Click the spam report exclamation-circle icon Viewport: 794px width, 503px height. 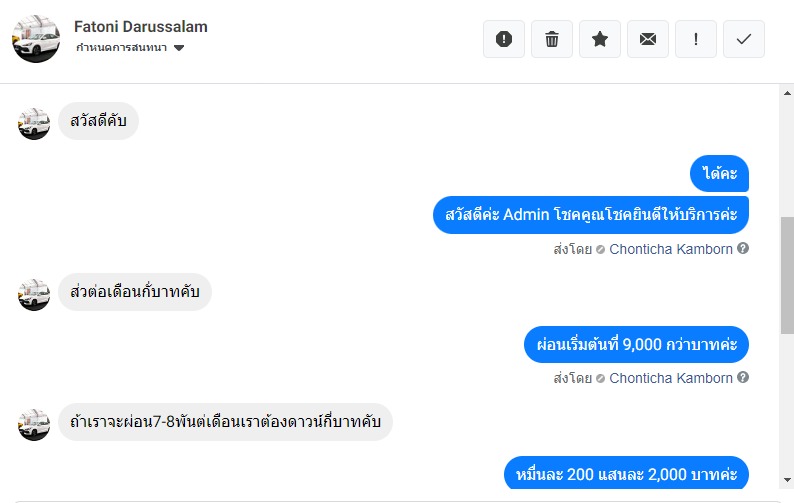pyautogui.click(x=504, y=39)
